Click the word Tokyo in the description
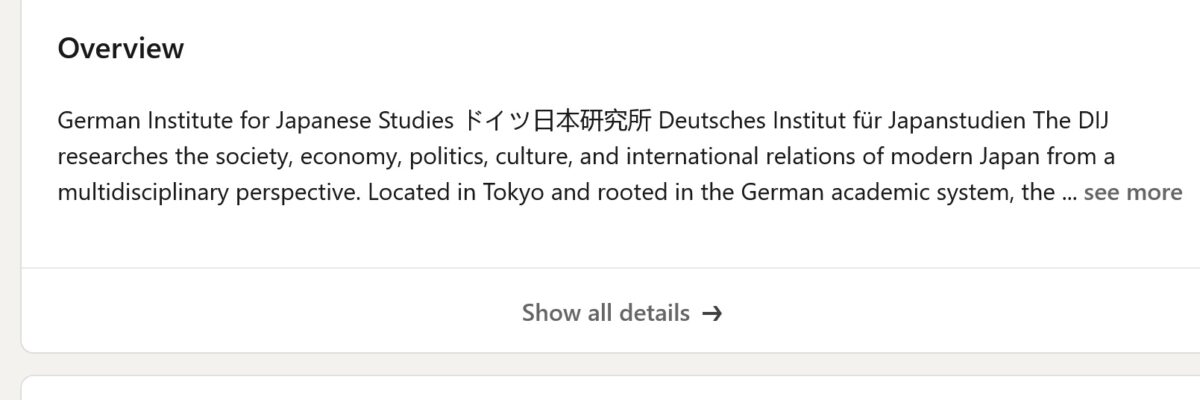Viewport: 1200px width, 400px height. (513, 192)
